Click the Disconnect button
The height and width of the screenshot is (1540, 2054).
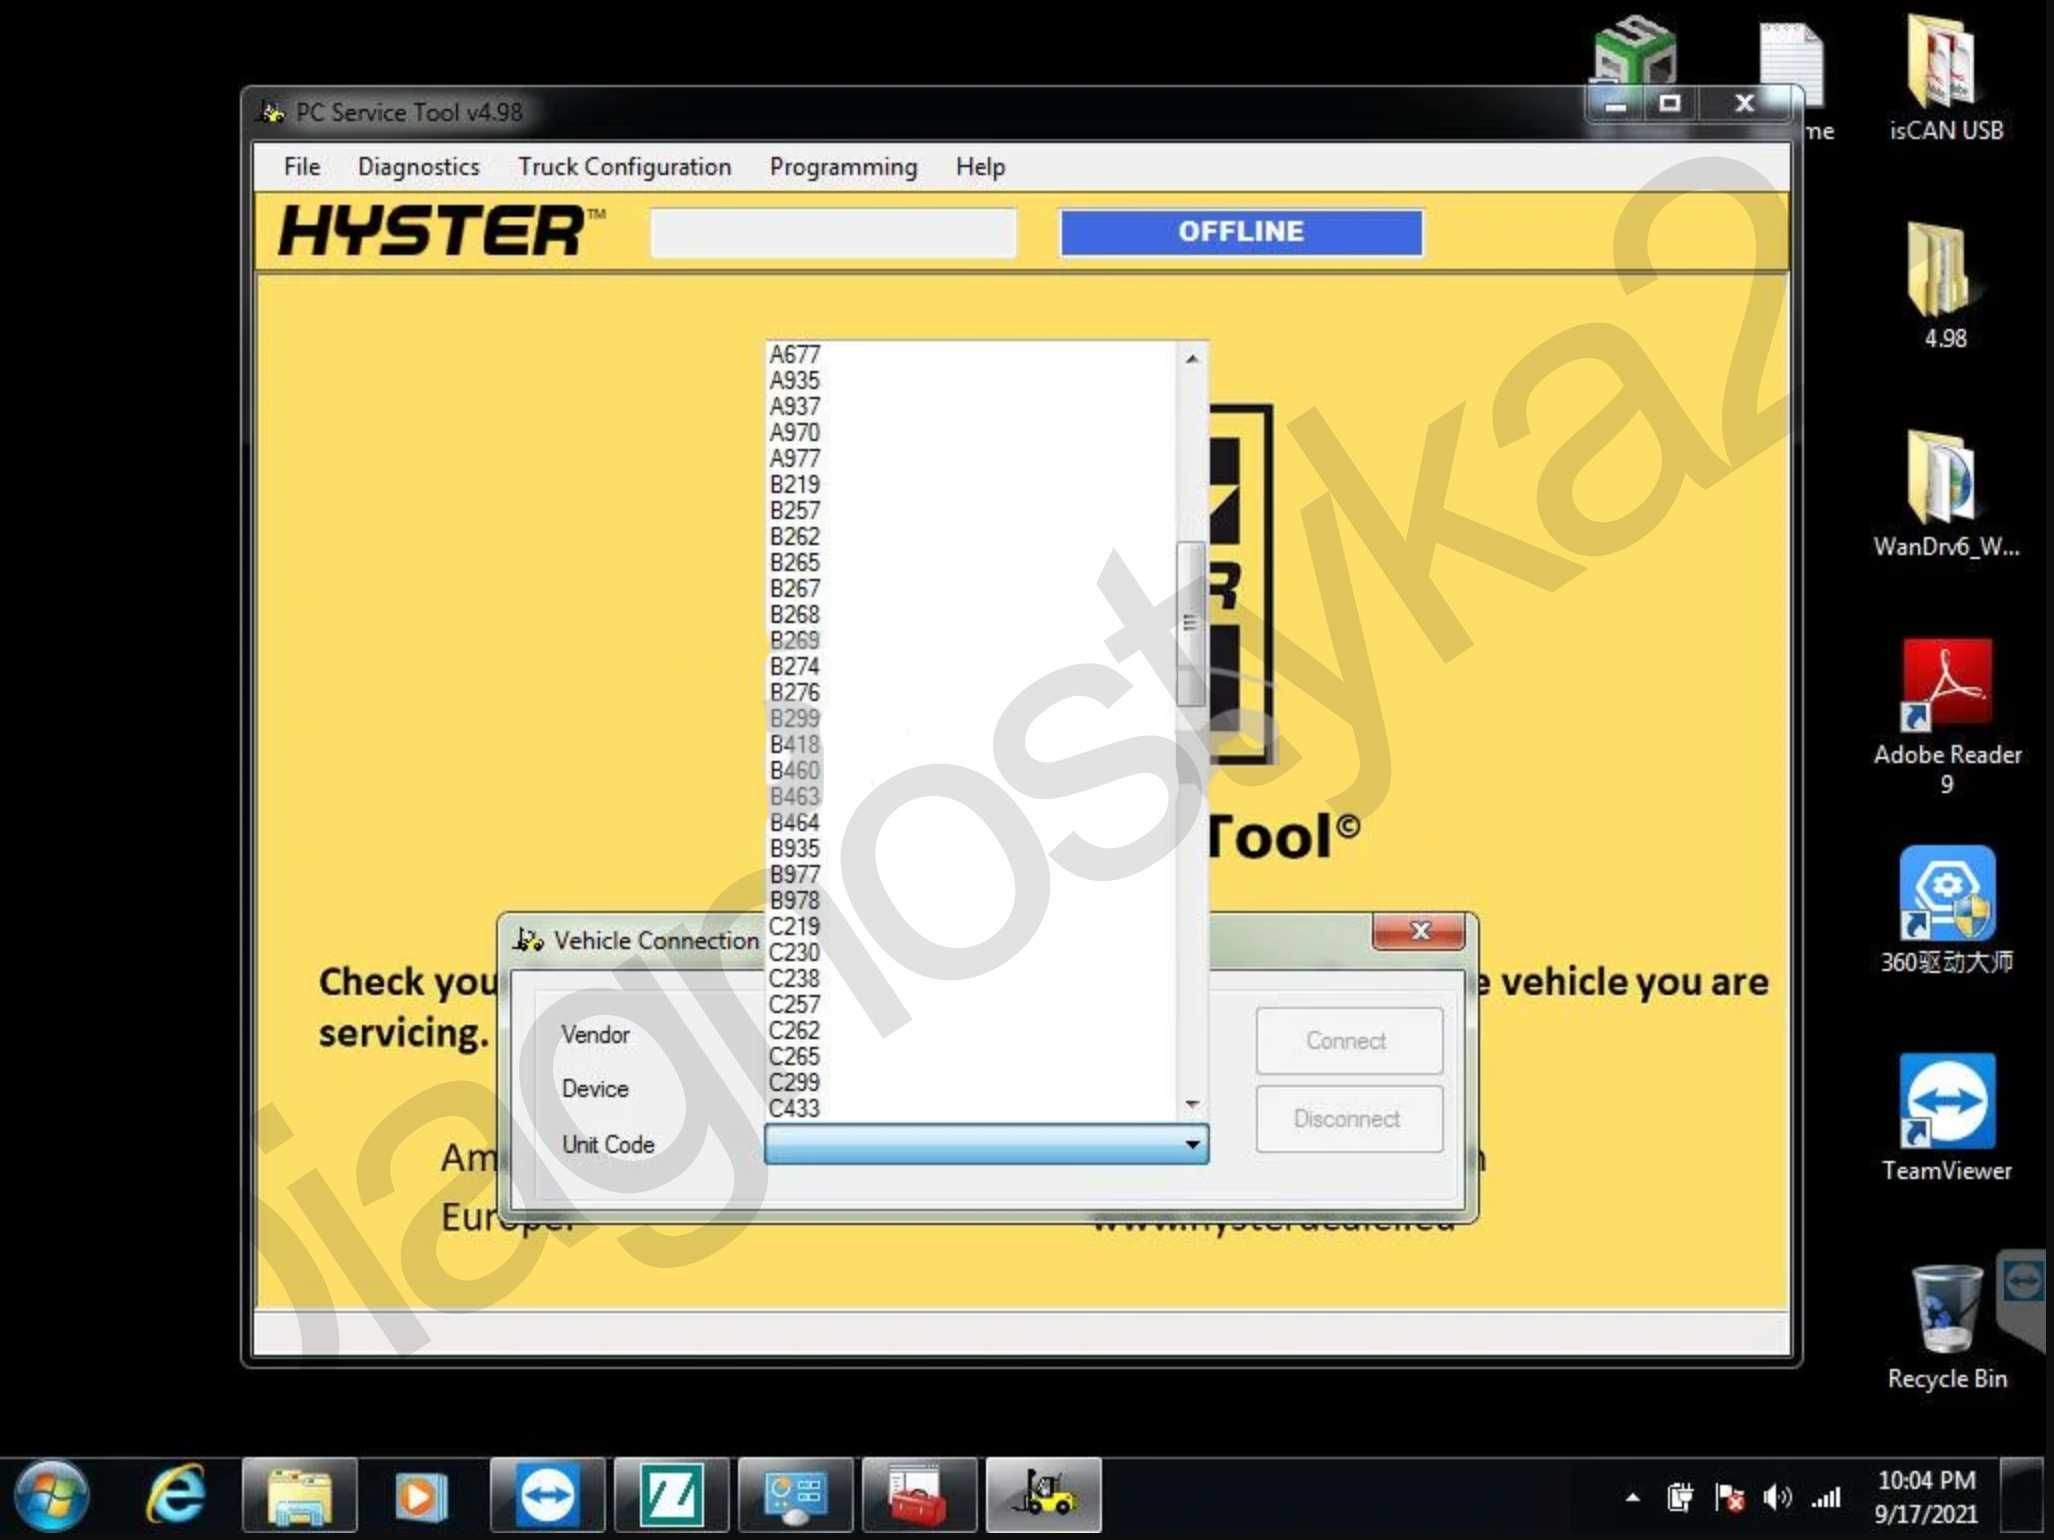coord(1349,1118)
